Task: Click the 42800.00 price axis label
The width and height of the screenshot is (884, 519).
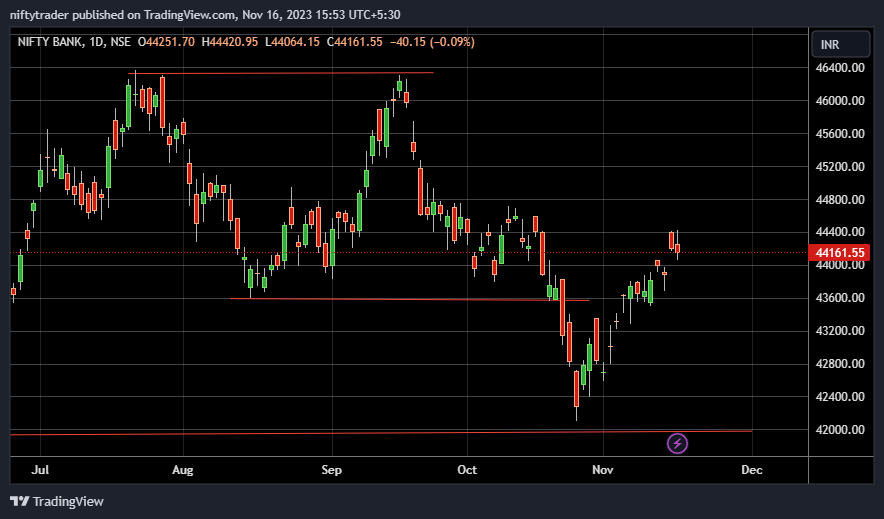Action: coord(839,363)
